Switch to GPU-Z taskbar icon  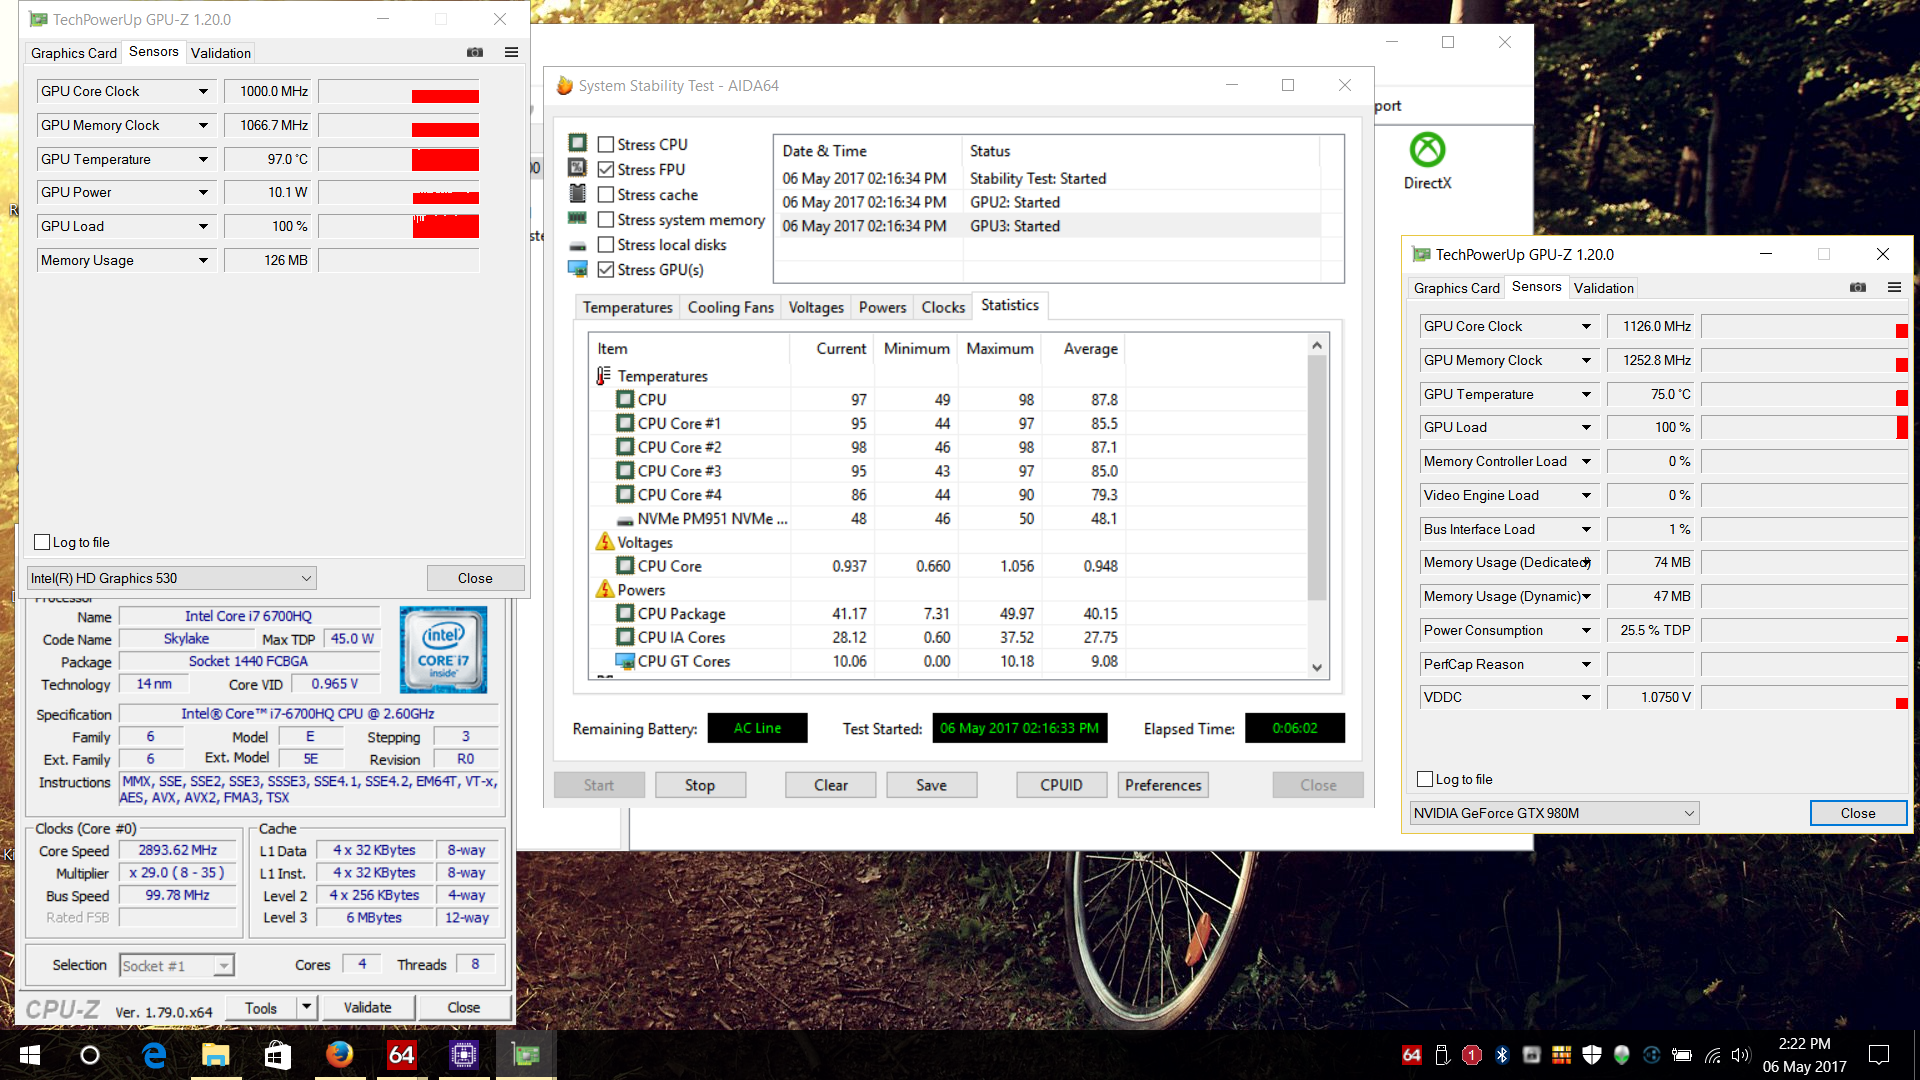click(526, 1055)
